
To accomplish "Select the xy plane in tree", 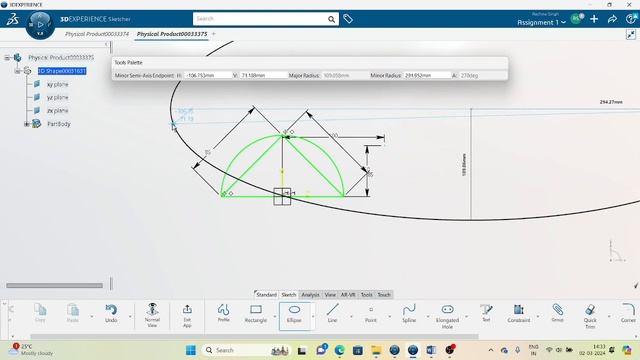I will point(57,84).
